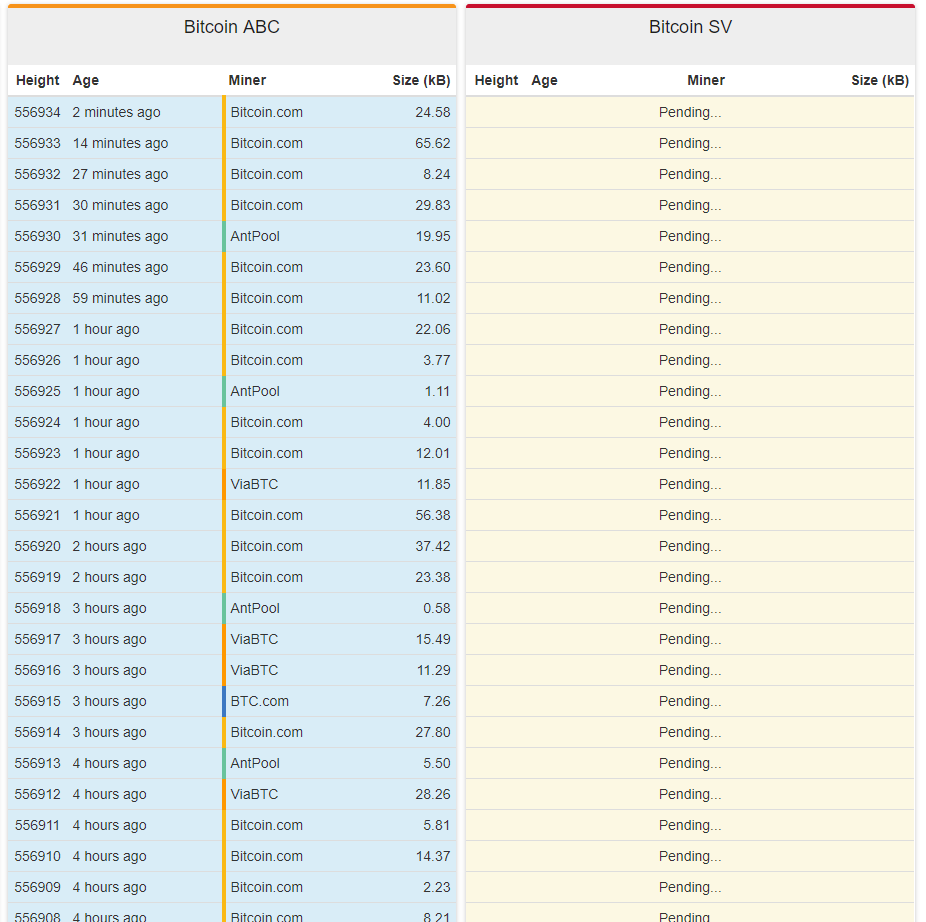This screenshot has height=922, width=926.
Task: Click the 56.38 size value
Action: pos(432,515)
